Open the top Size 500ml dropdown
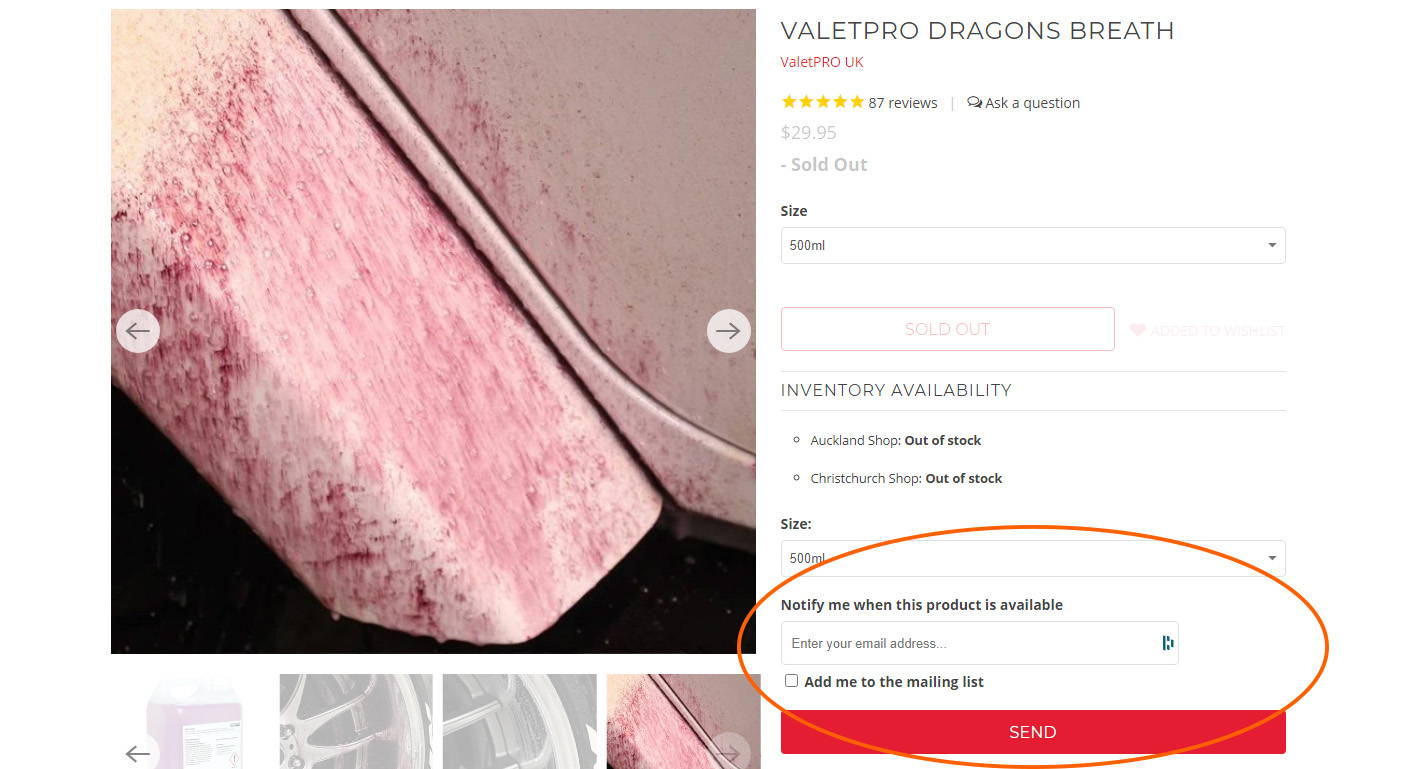The image size is (1404, 769). point(1033,245)
